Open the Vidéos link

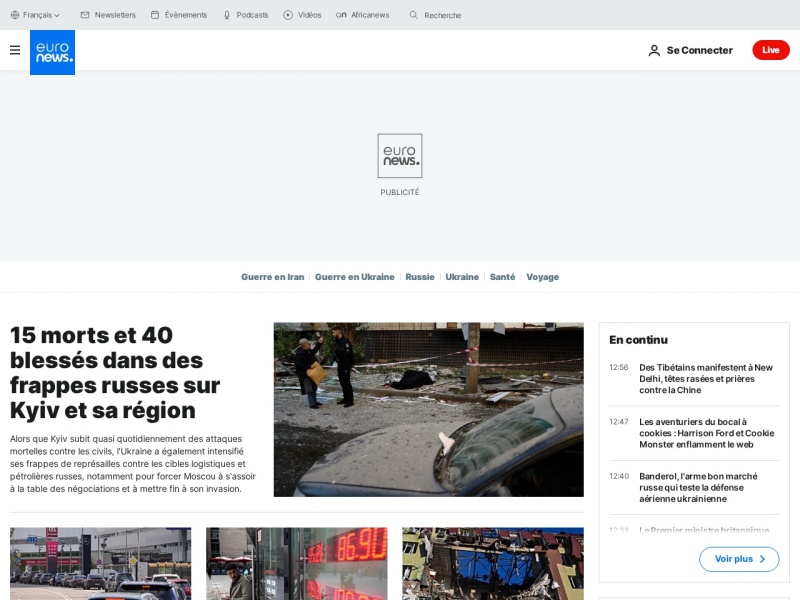click(310, 15)
